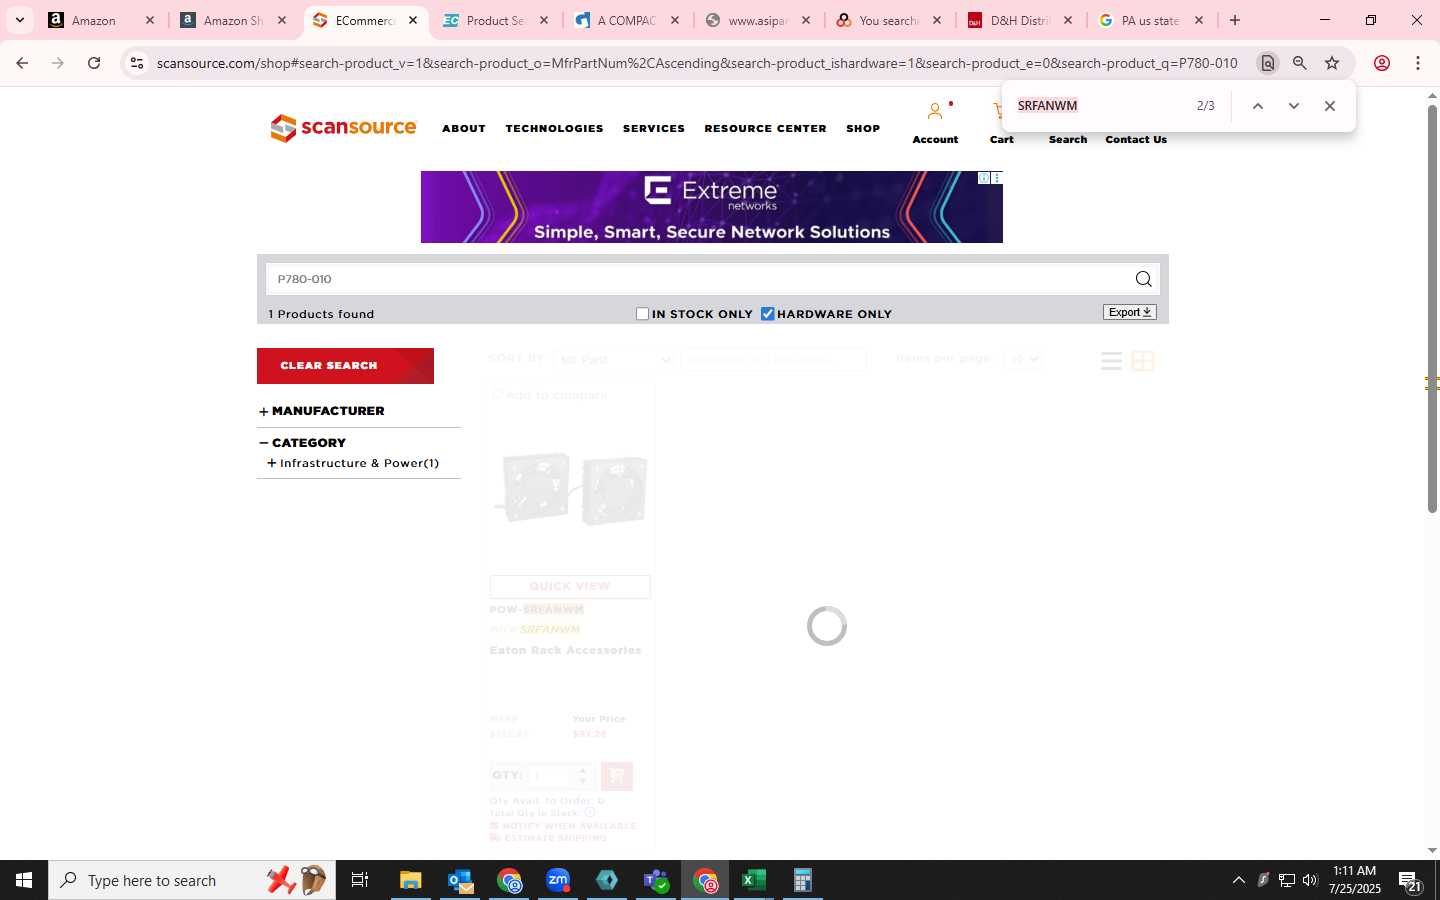Image resolution: width=1440 pixels, height=900 pixels.
Task: Click the Windows taskbar search box
Action: point(192,880)
